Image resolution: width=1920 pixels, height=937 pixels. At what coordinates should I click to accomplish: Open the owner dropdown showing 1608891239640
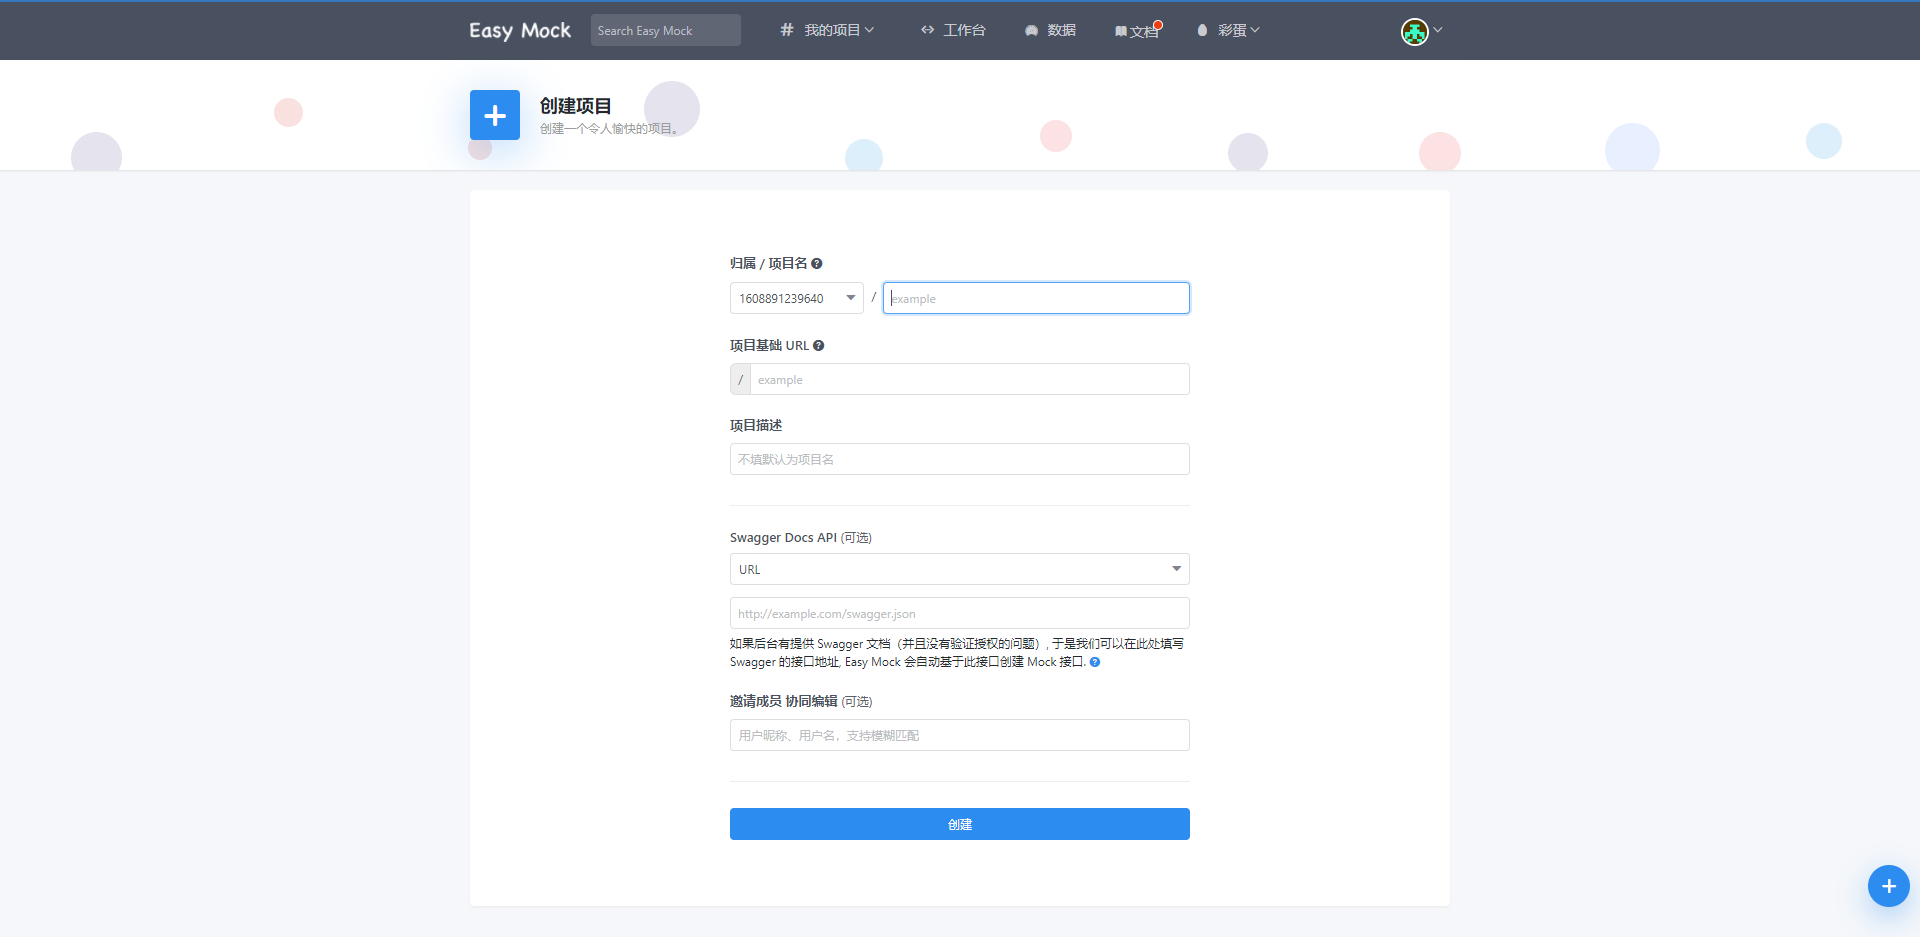pos(796,298)
